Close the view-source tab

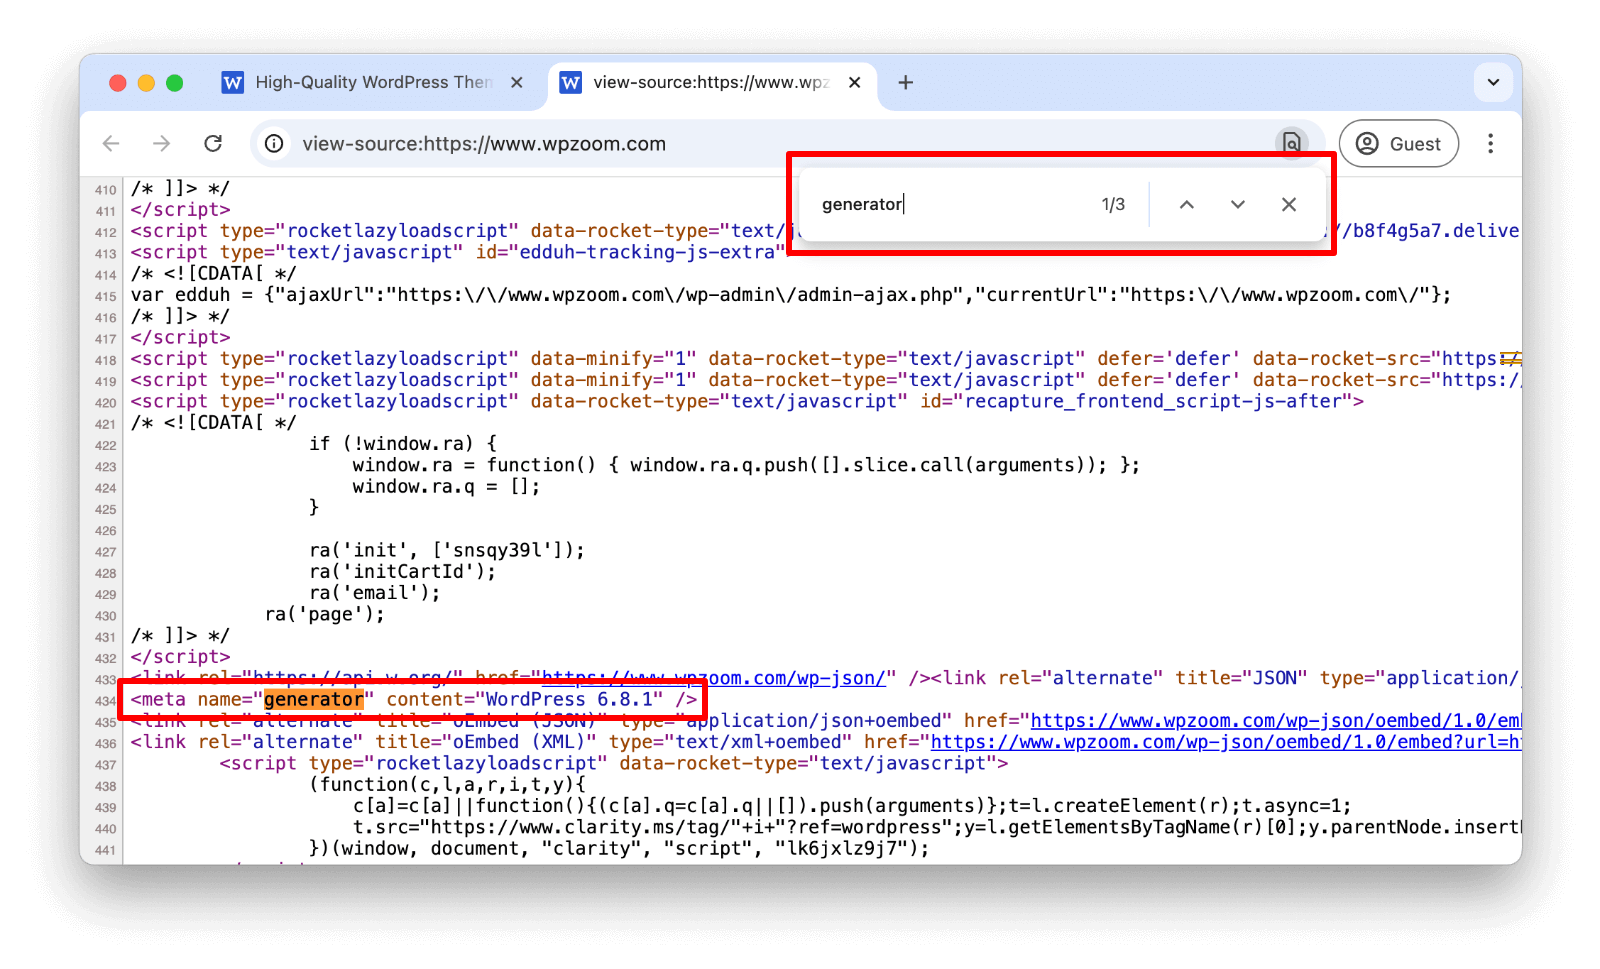855,82
